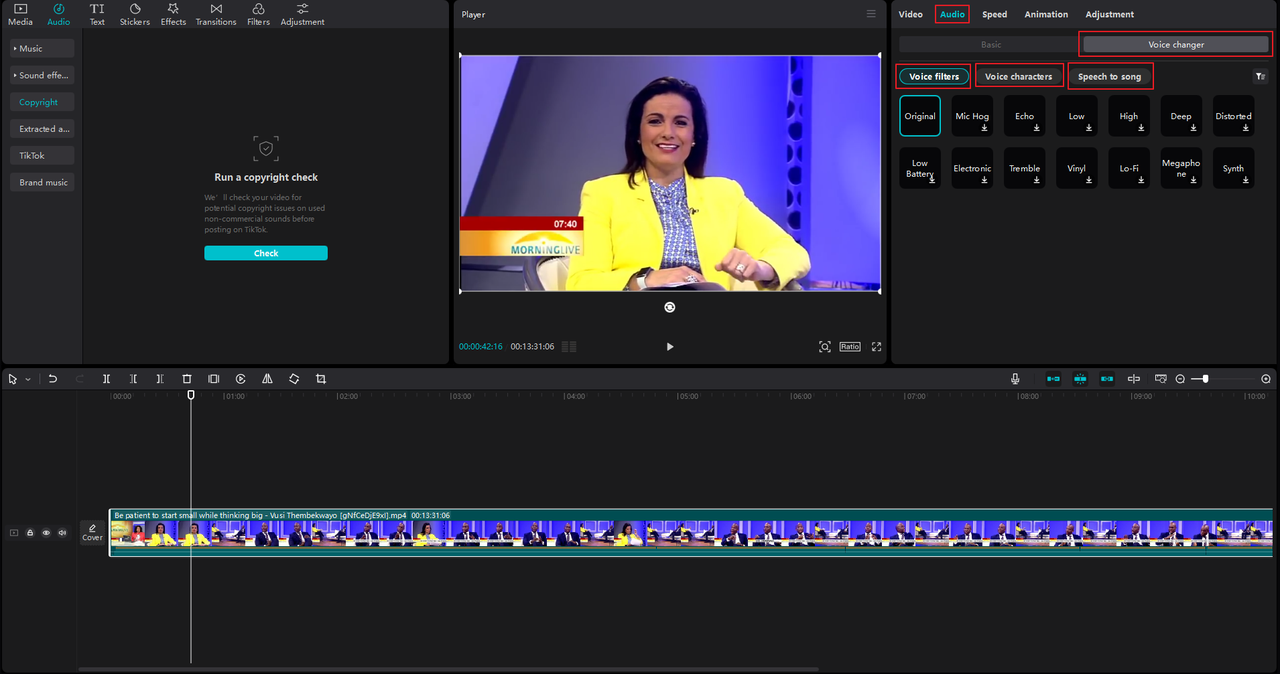Screen dimensions: 1280x674
Task: Open the Extracted audio sidebar item
Action: [x=41, y=129]
